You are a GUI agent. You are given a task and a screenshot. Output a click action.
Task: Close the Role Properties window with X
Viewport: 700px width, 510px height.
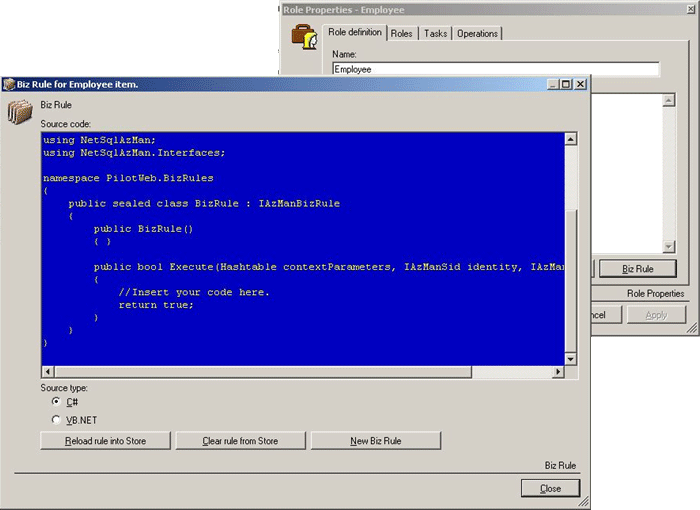(691, 9)
